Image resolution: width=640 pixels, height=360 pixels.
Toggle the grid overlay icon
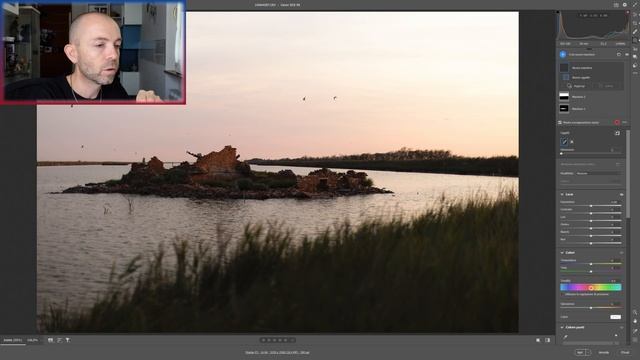tap(635, 340)
